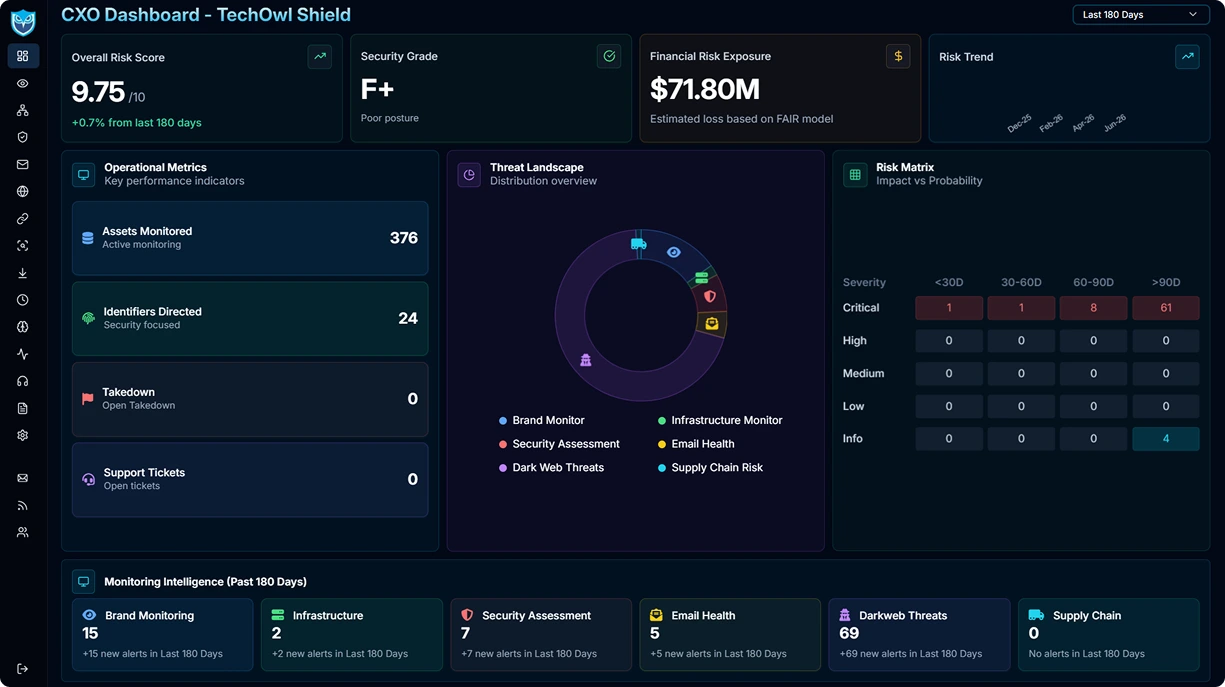Toggle Security Assessment legend item
The width and height of the screenshot is (1225, 687).
point(559,444)
